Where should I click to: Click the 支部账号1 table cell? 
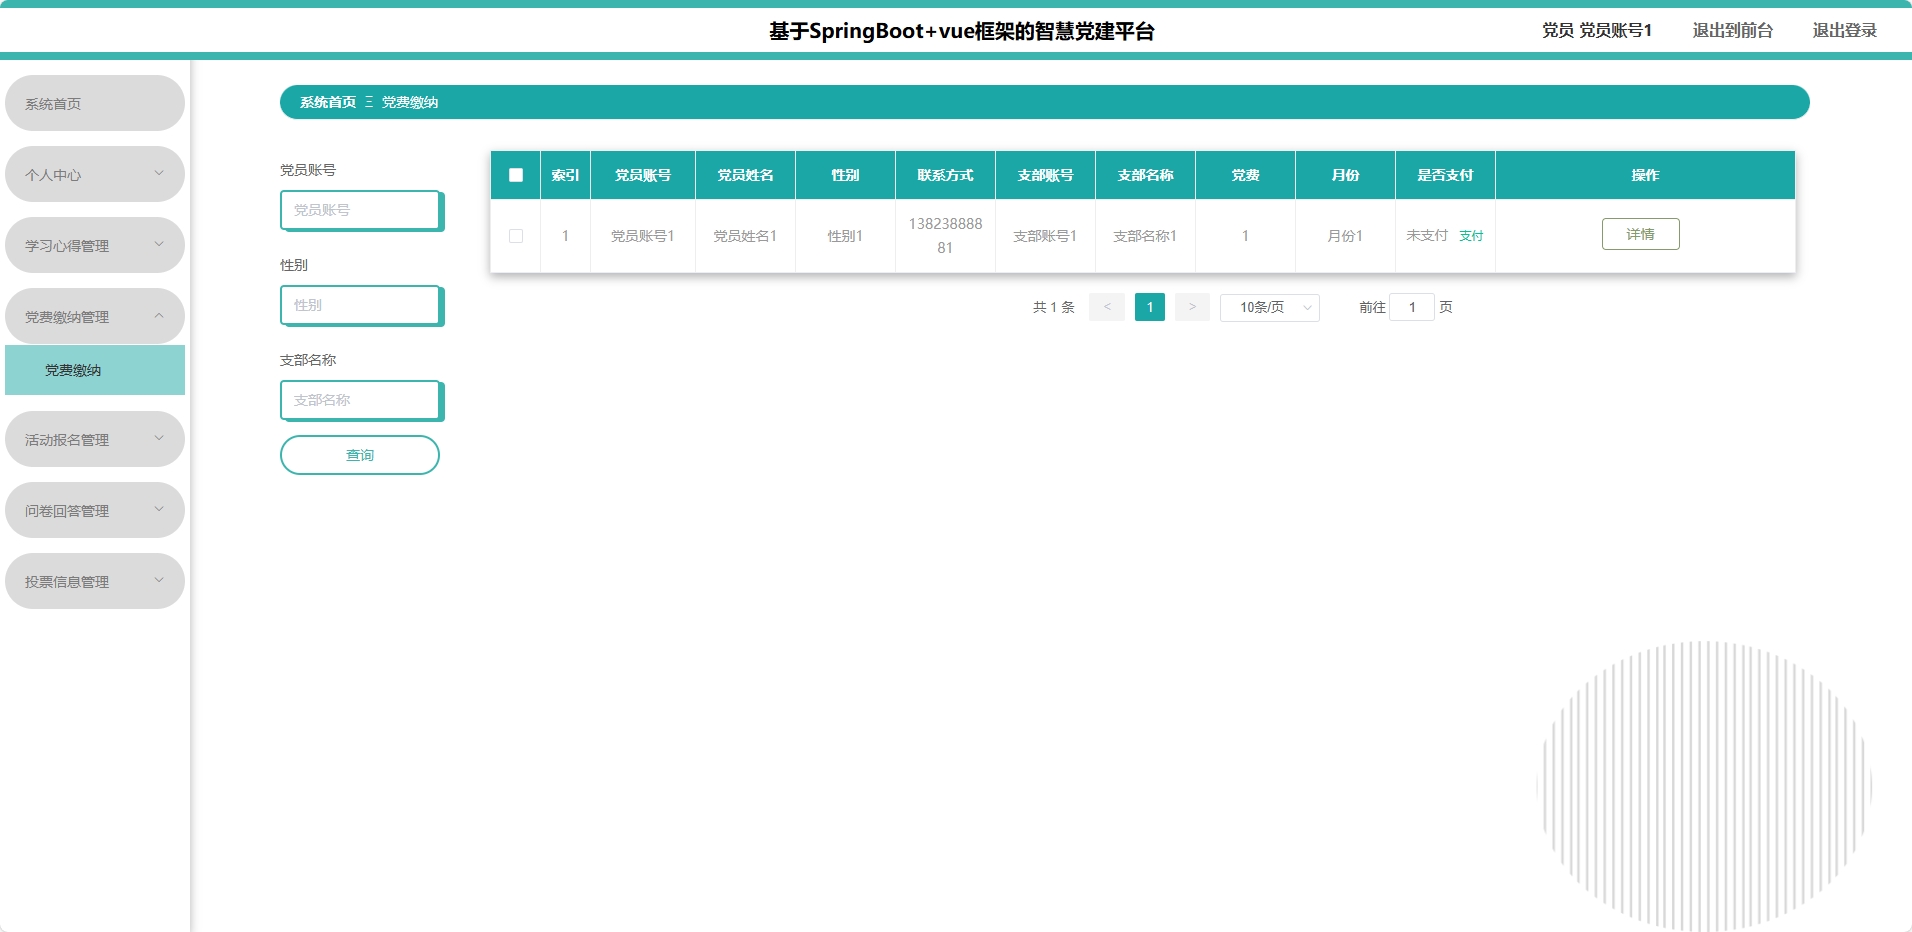point(1045,236)
